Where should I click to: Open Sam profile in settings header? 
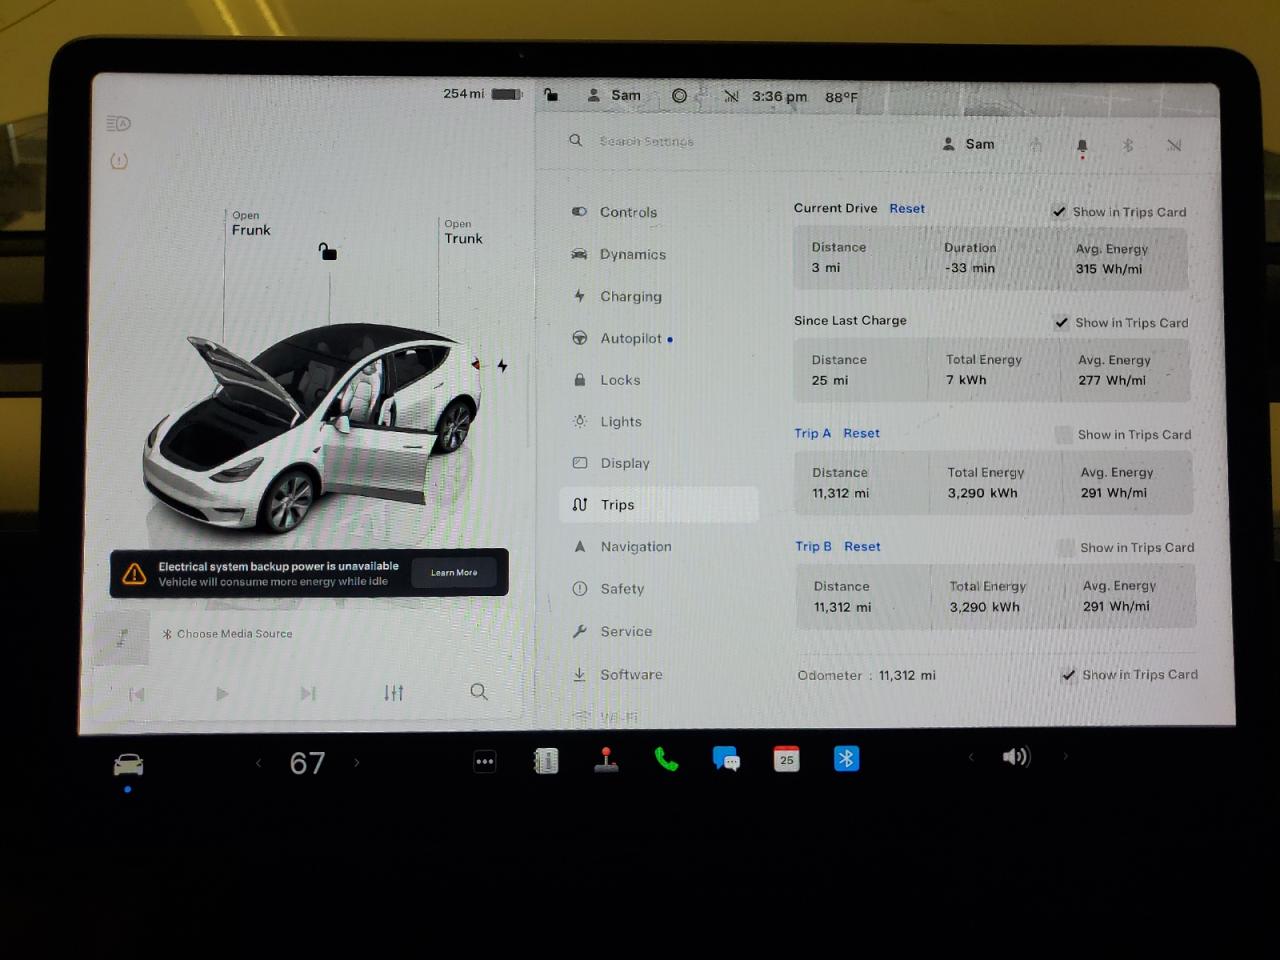pyautogui.click(x=968, y=144)
